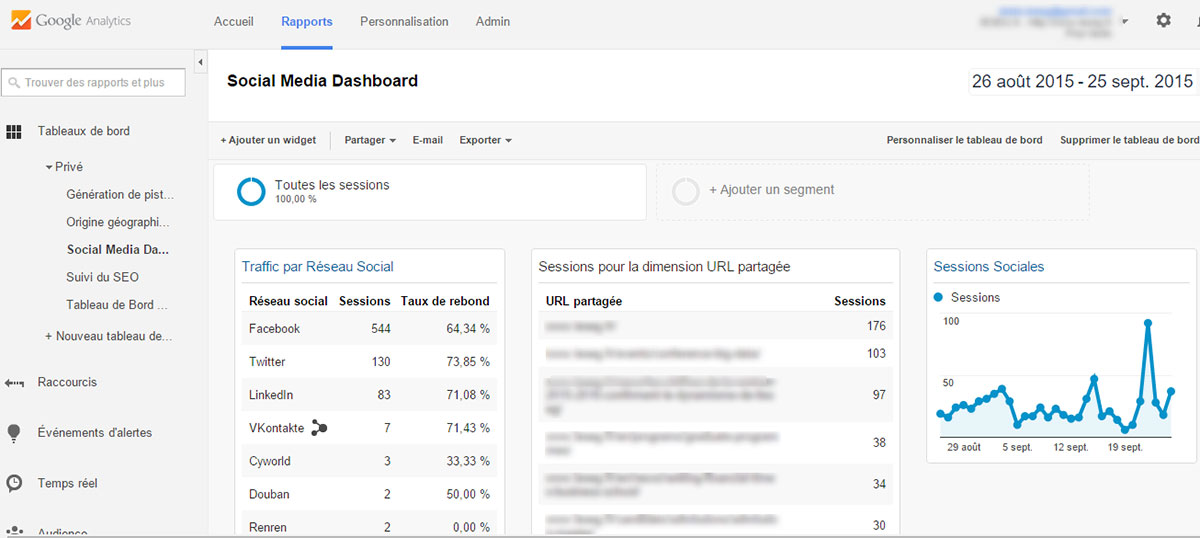Click the Tableaux de bord grid icon

(14, 131)
